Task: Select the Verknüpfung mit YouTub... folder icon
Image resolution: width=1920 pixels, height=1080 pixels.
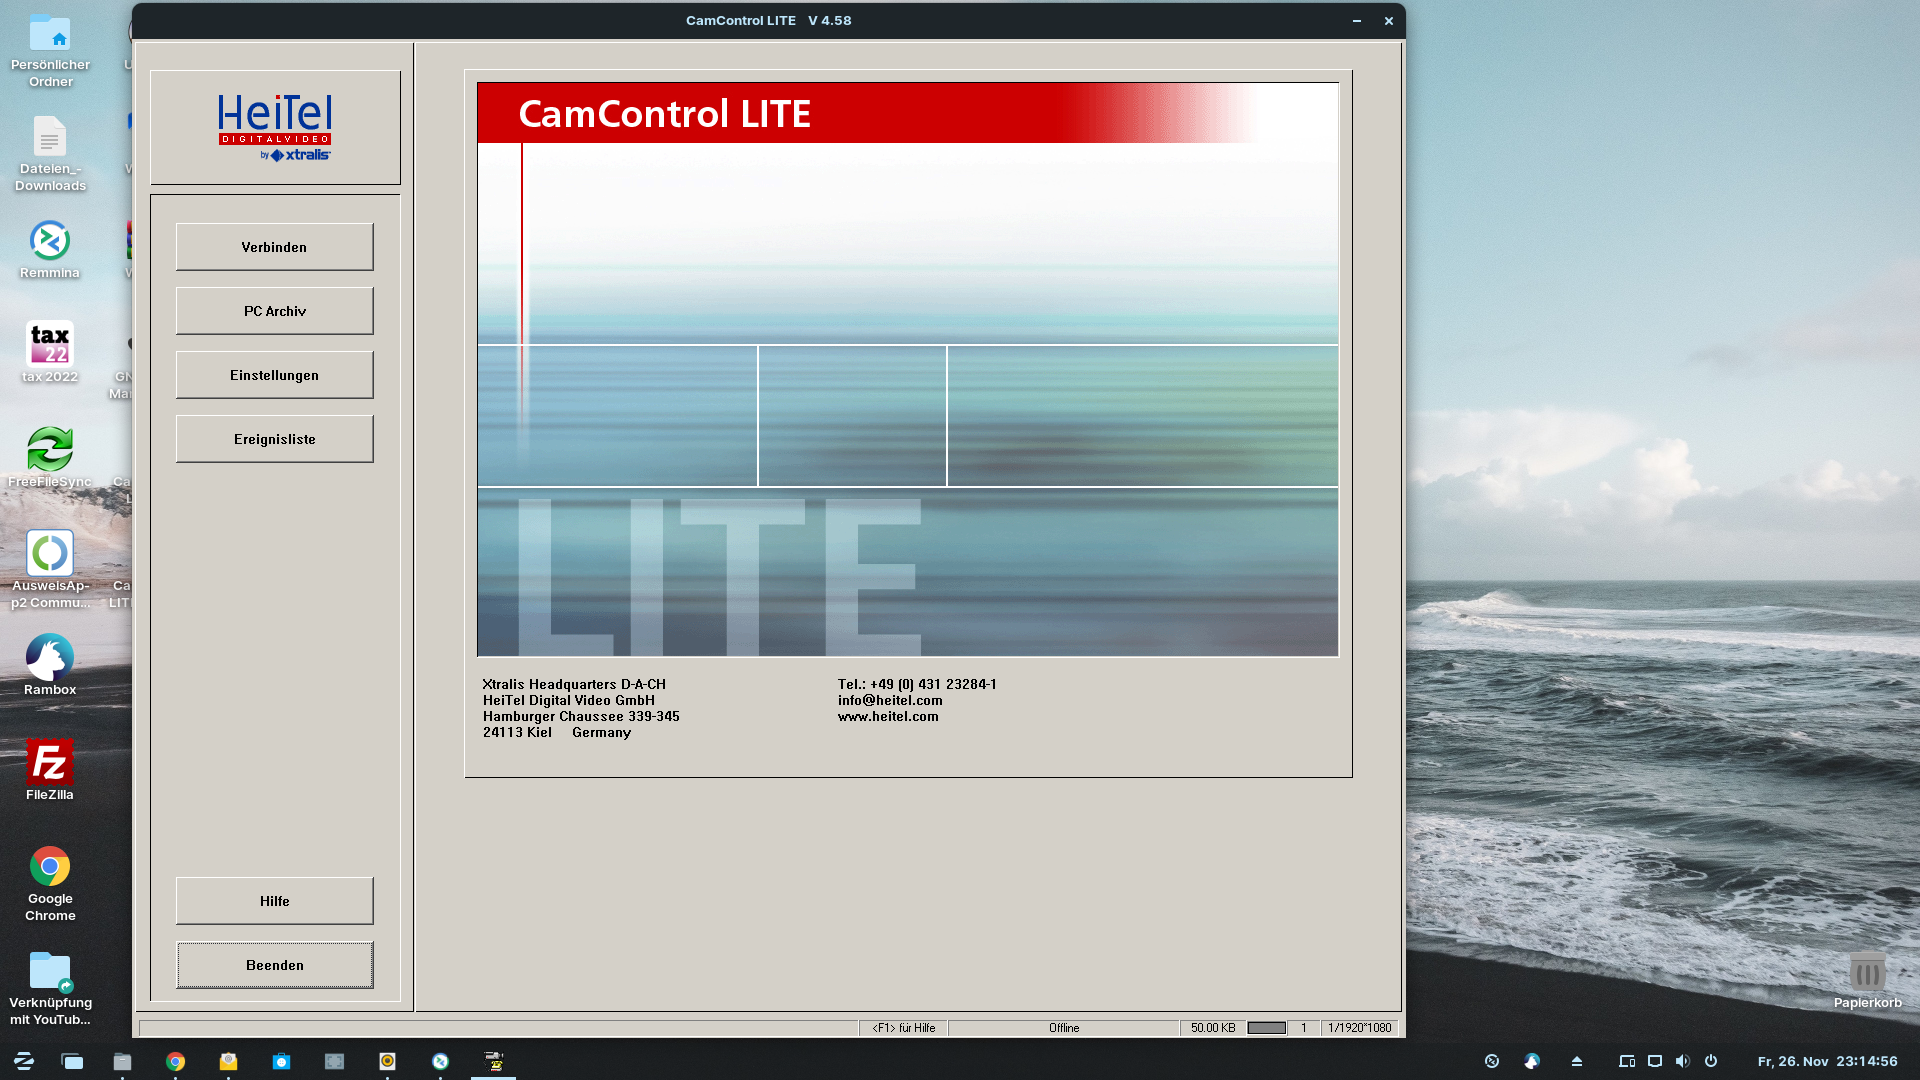Action: tap(50, 988)
